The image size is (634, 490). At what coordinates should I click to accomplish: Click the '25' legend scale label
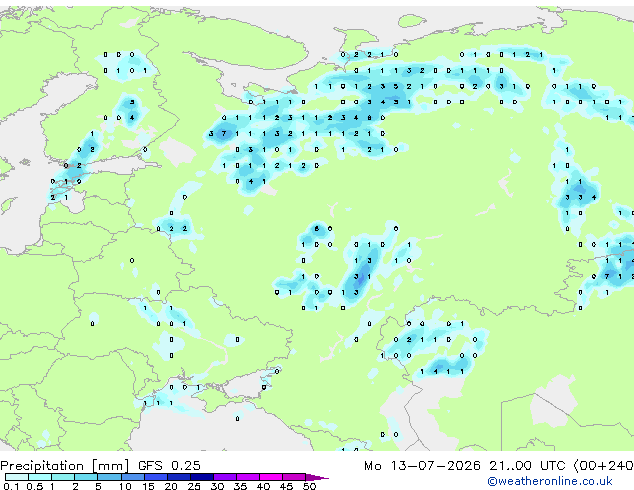(194, 486)
